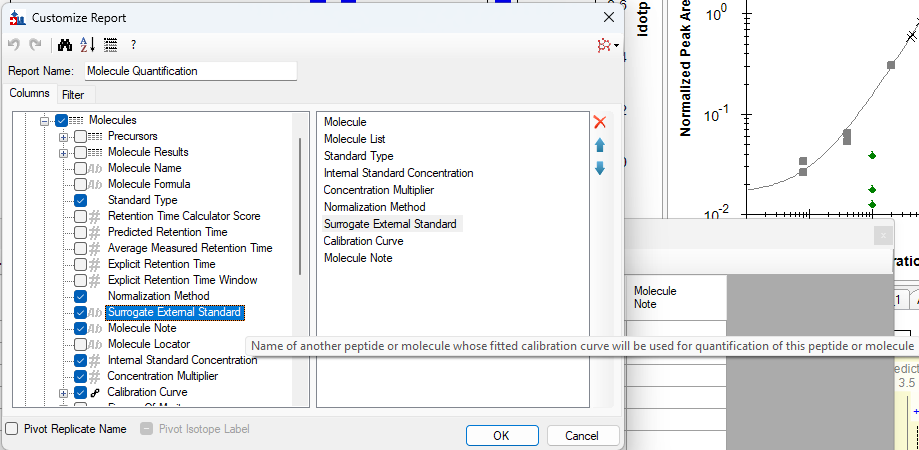Open help with the question mark icon
Screen dimensions: 919x450
[133, 45]
